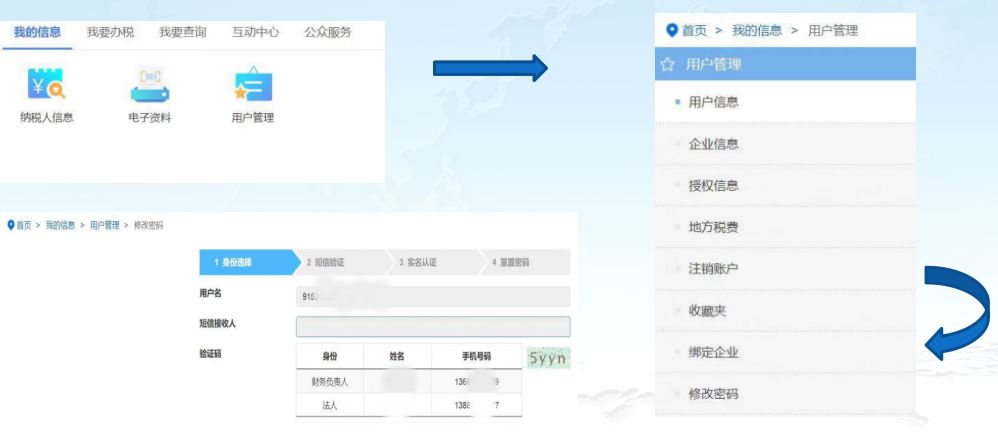Click 我的信息 in the 修改密码 breadcrumb

60,225
